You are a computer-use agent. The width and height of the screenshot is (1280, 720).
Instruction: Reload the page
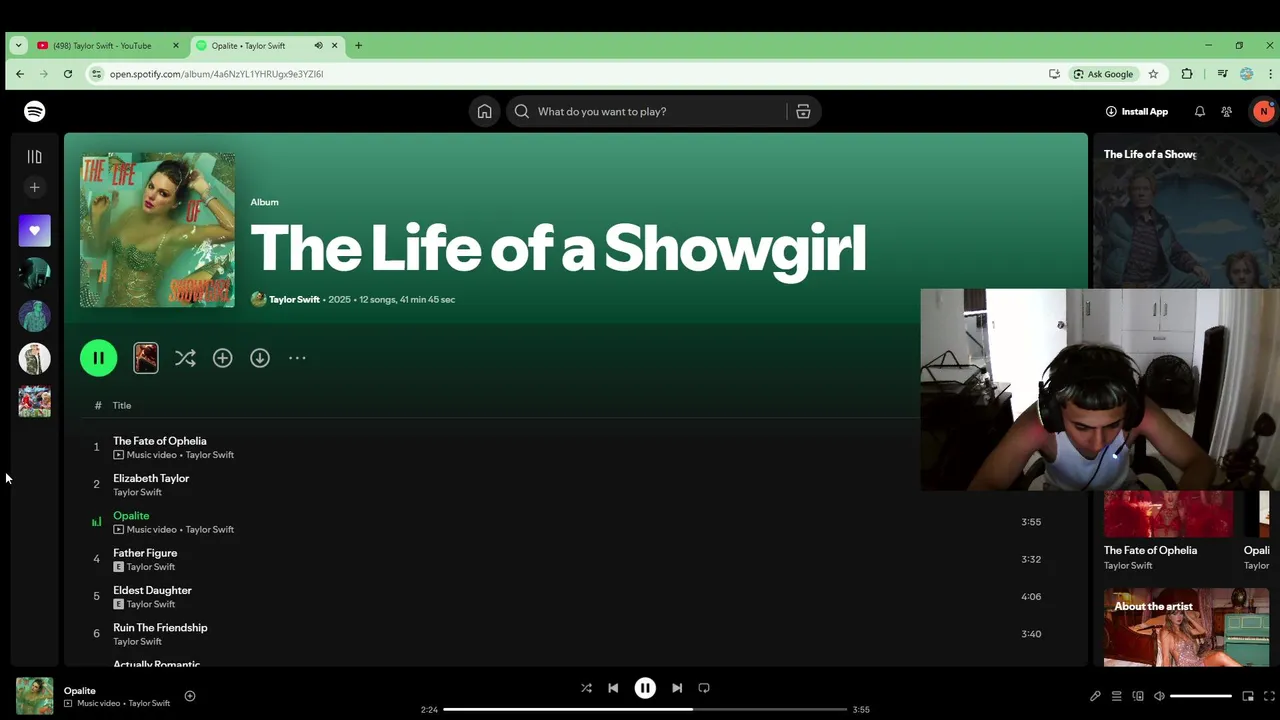[x=68, y=74]
